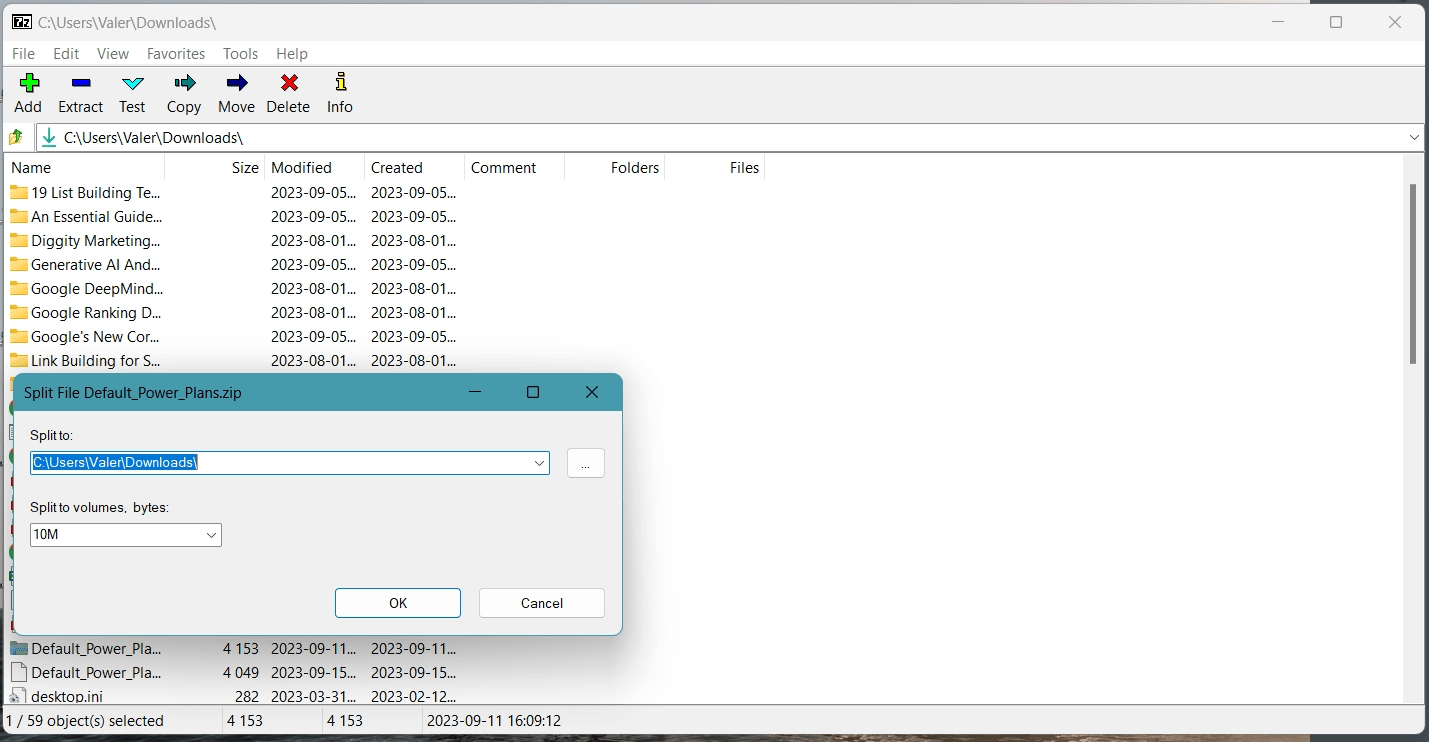Open the Favorites menu
This screenshot has width=1429, height=742.
[176, 54]
